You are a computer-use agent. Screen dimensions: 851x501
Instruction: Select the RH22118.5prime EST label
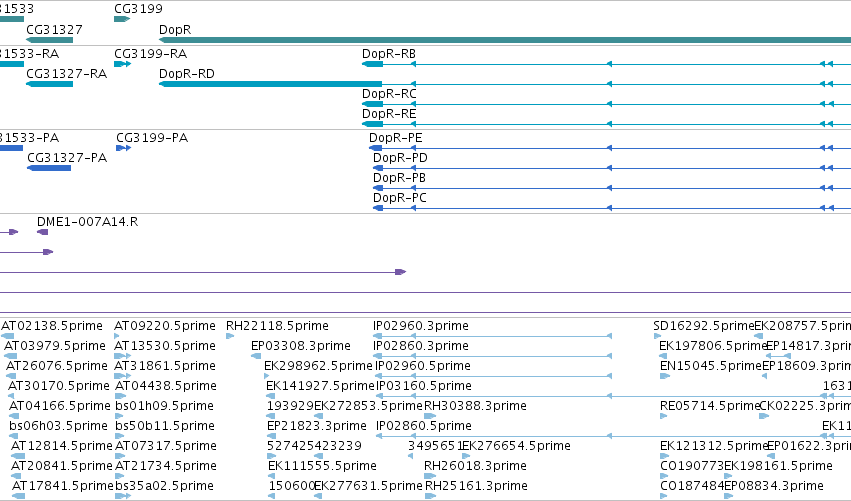click(x=277, y=326)
